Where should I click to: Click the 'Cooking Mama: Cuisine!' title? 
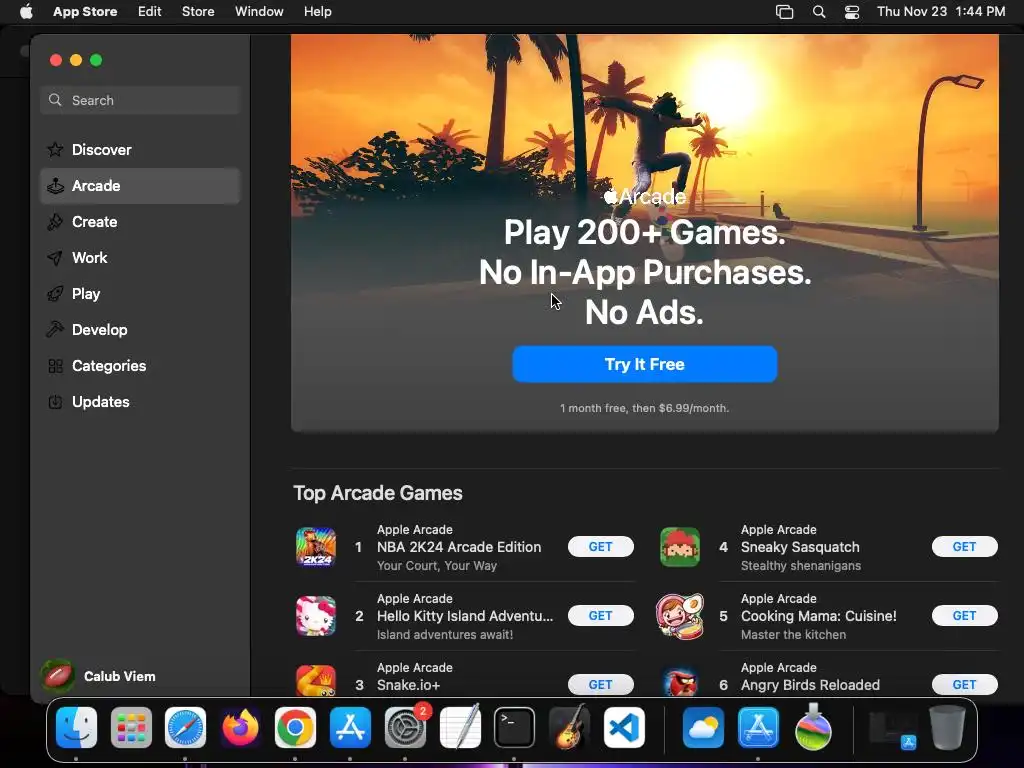(819, 616)
